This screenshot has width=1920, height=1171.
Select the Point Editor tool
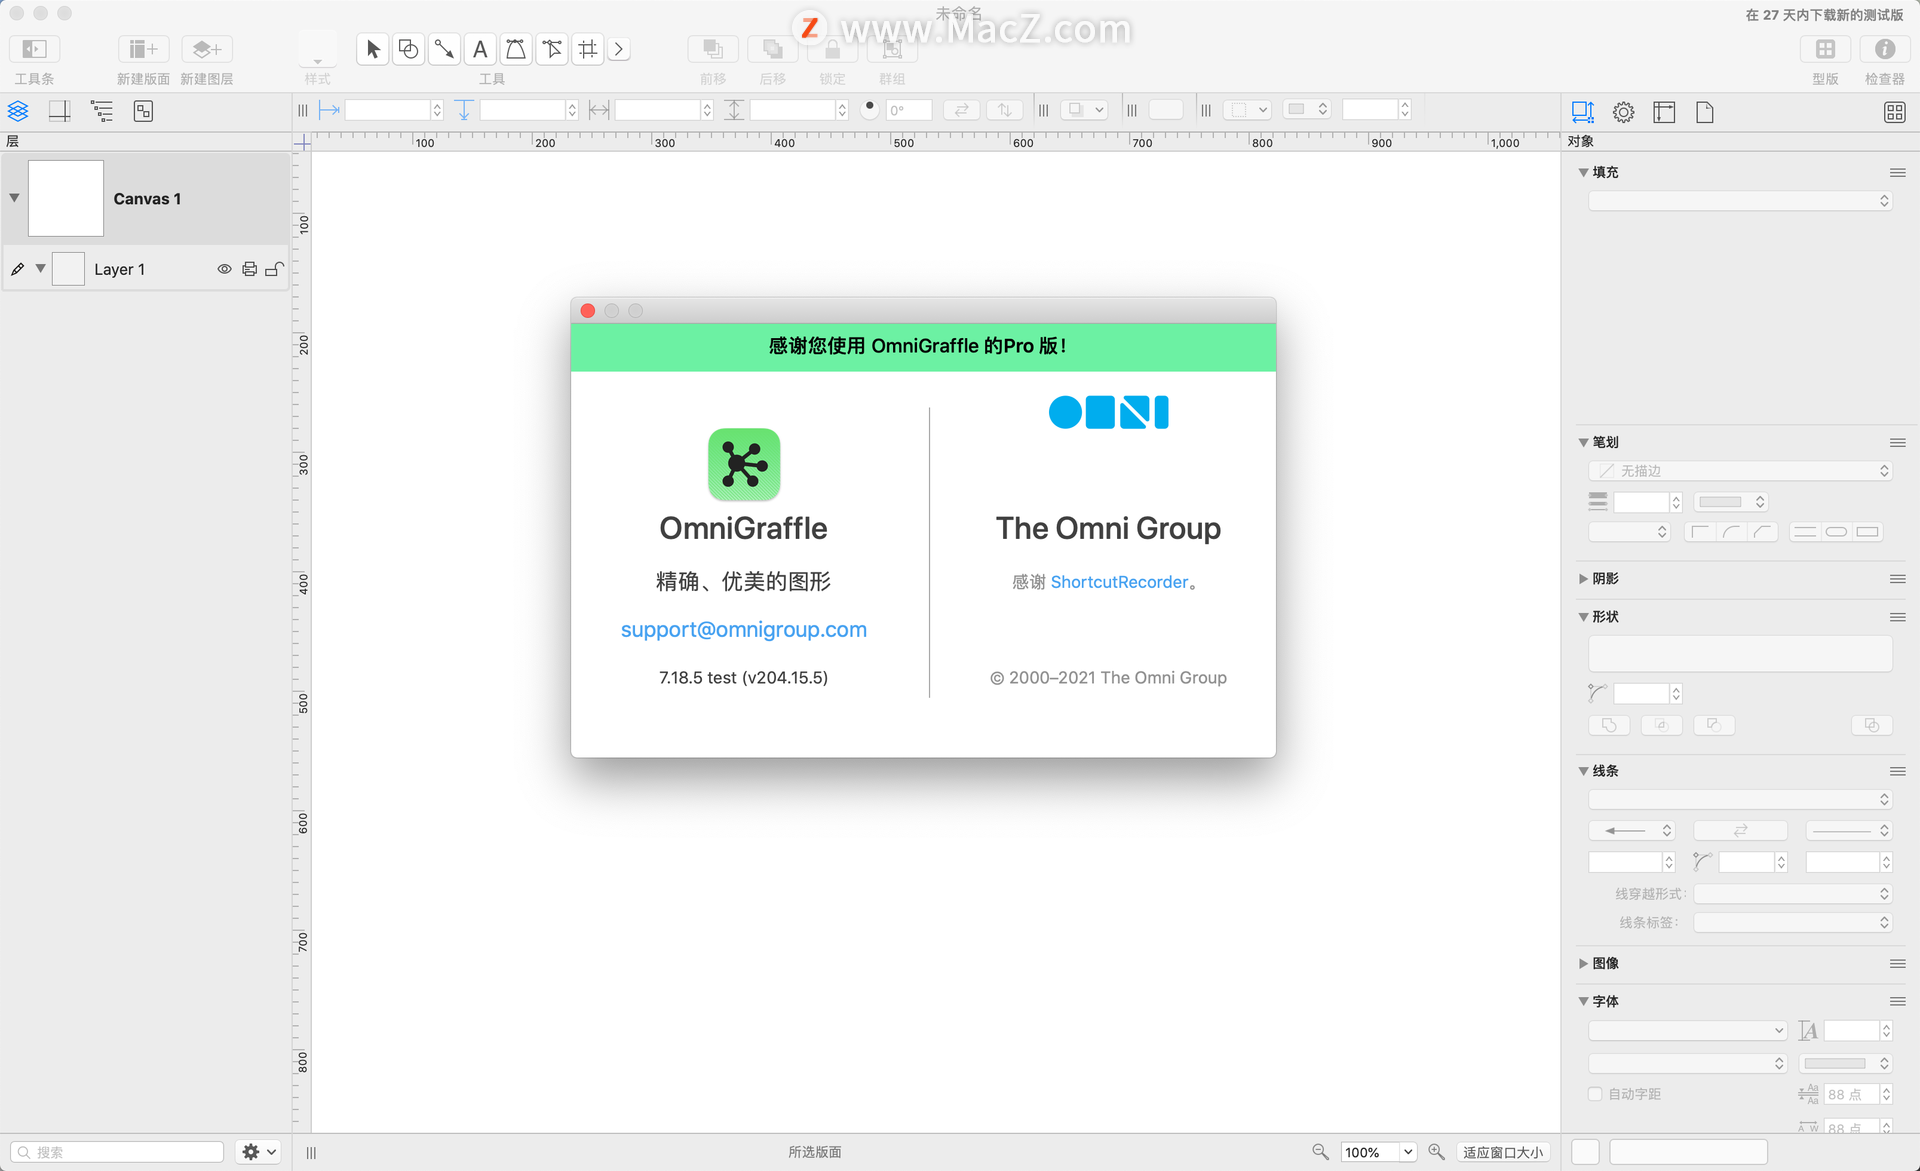[x=552, y=49]
